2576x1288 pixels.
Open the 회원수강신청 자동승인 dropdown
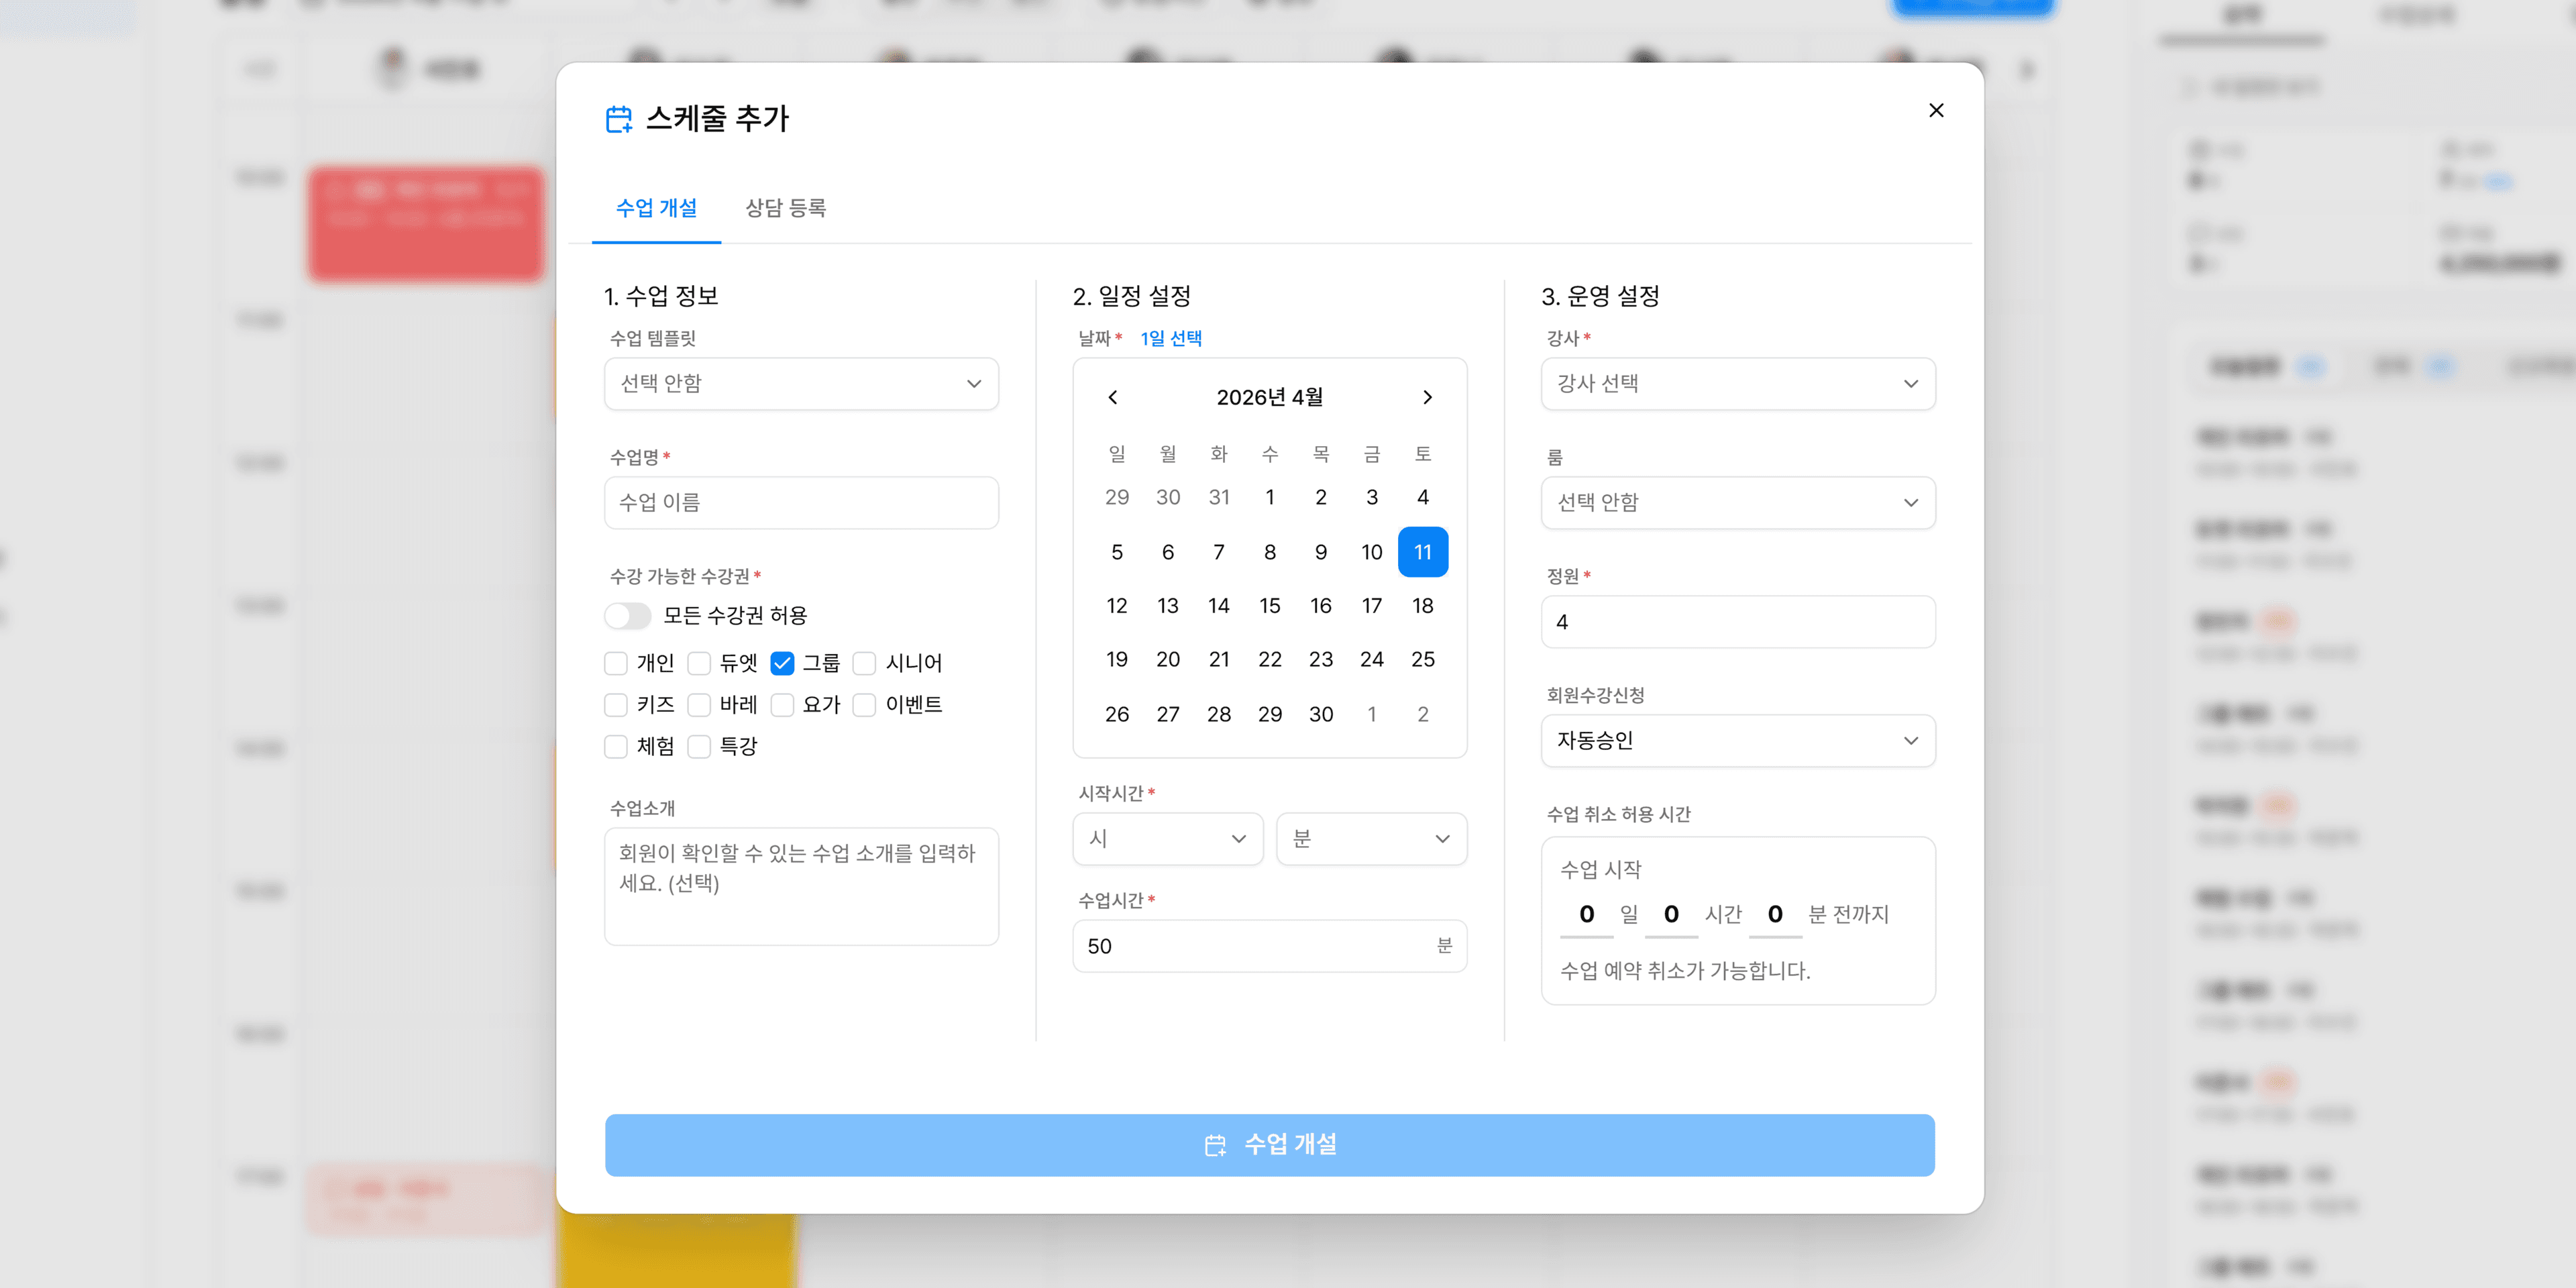pyautogui.click(x=1738, y=741)
